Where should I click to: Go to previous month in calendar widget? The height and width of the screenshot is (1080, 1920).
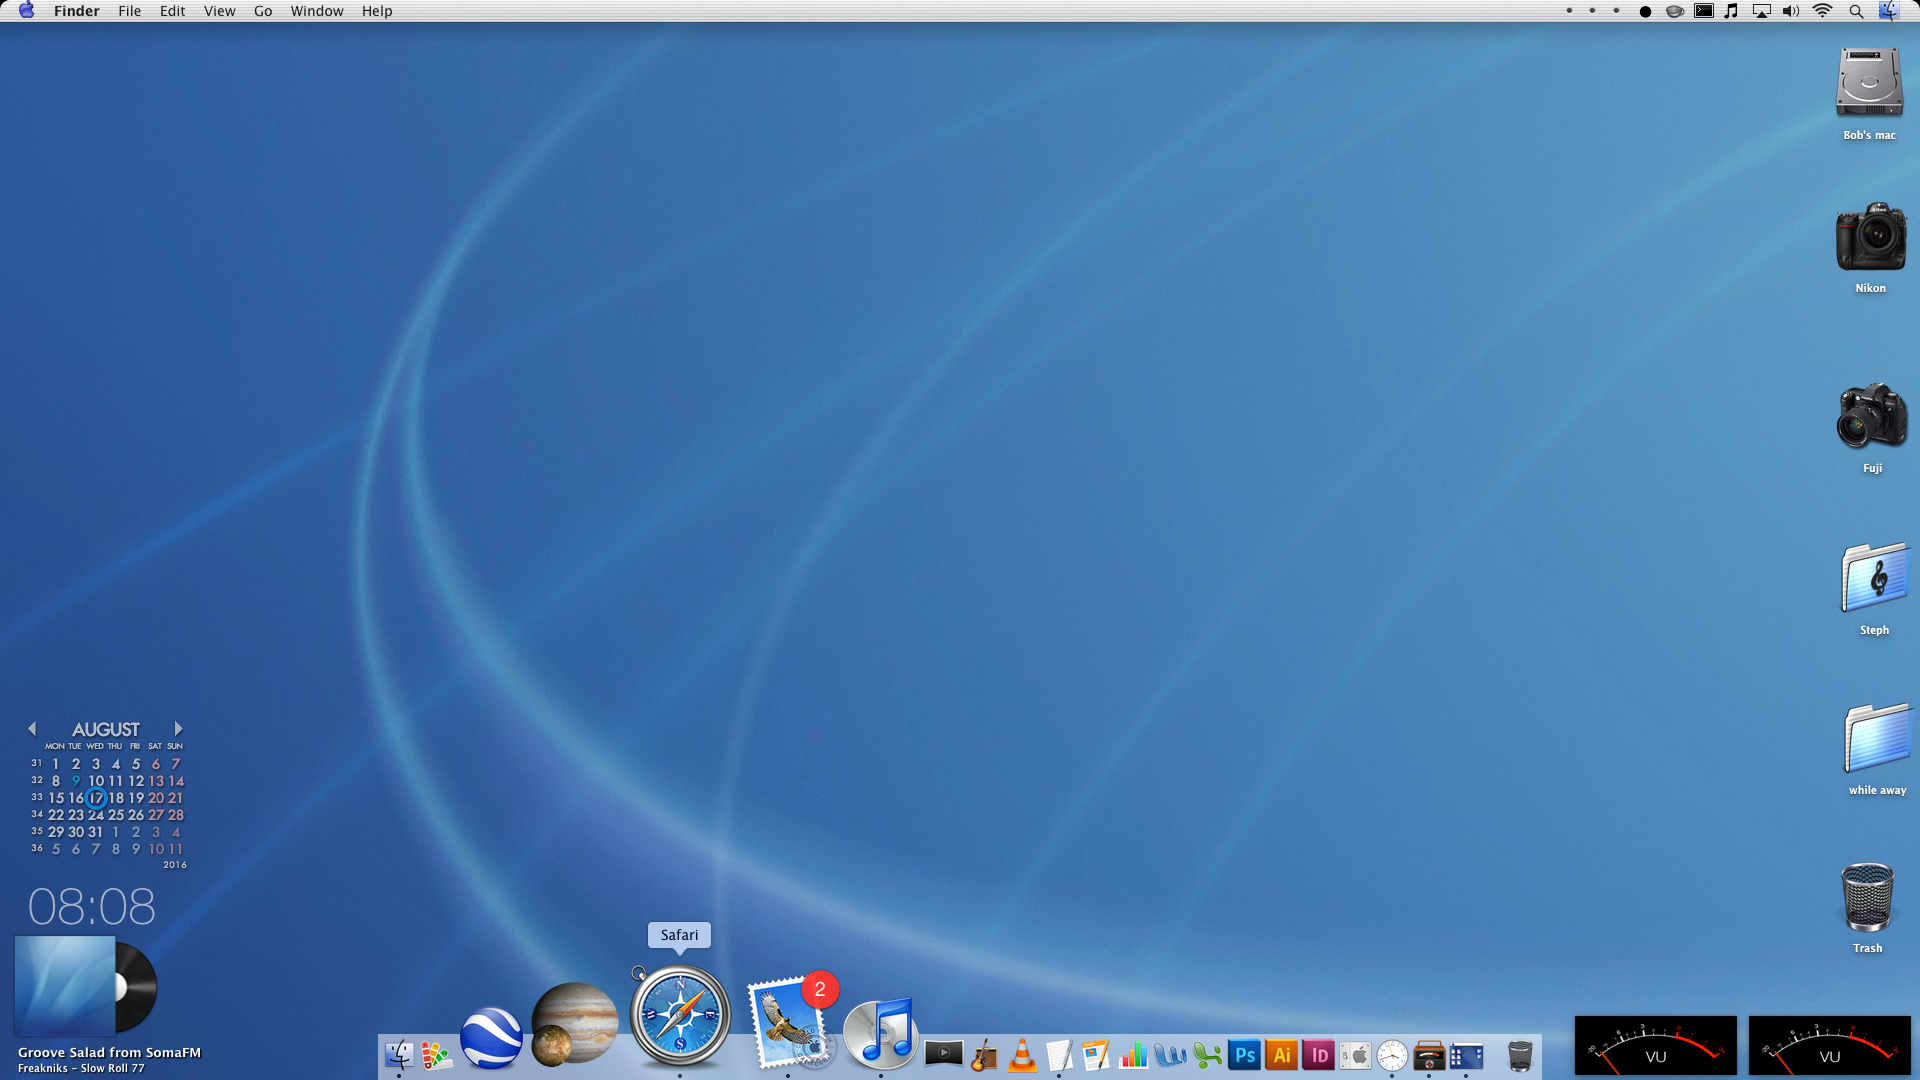32,729
